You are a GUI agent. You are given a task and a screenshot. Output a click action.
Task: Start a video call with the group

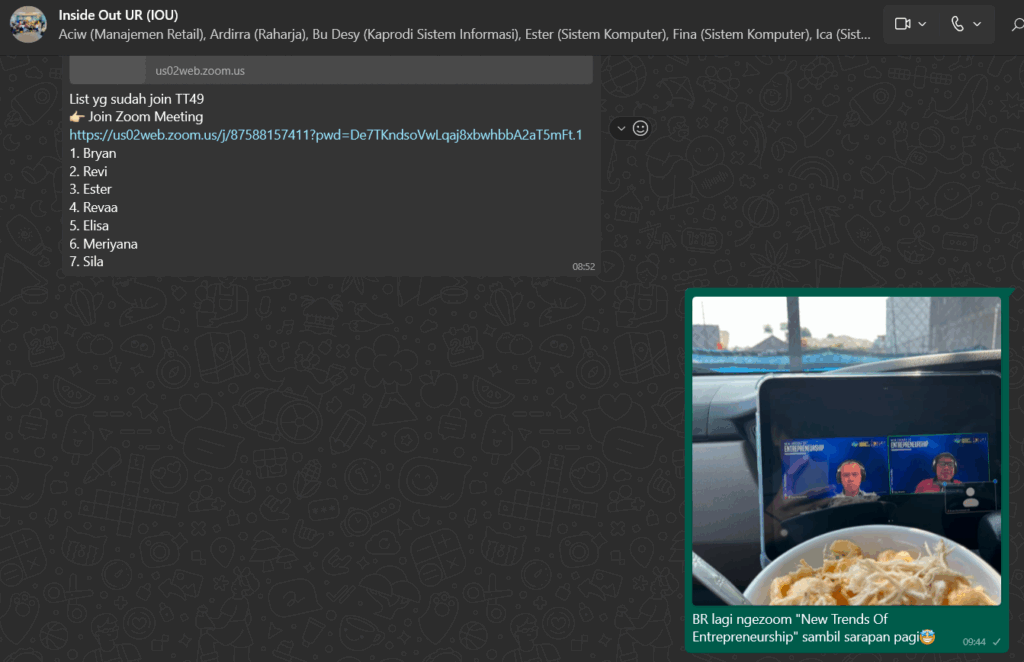(x=902, y=24)
